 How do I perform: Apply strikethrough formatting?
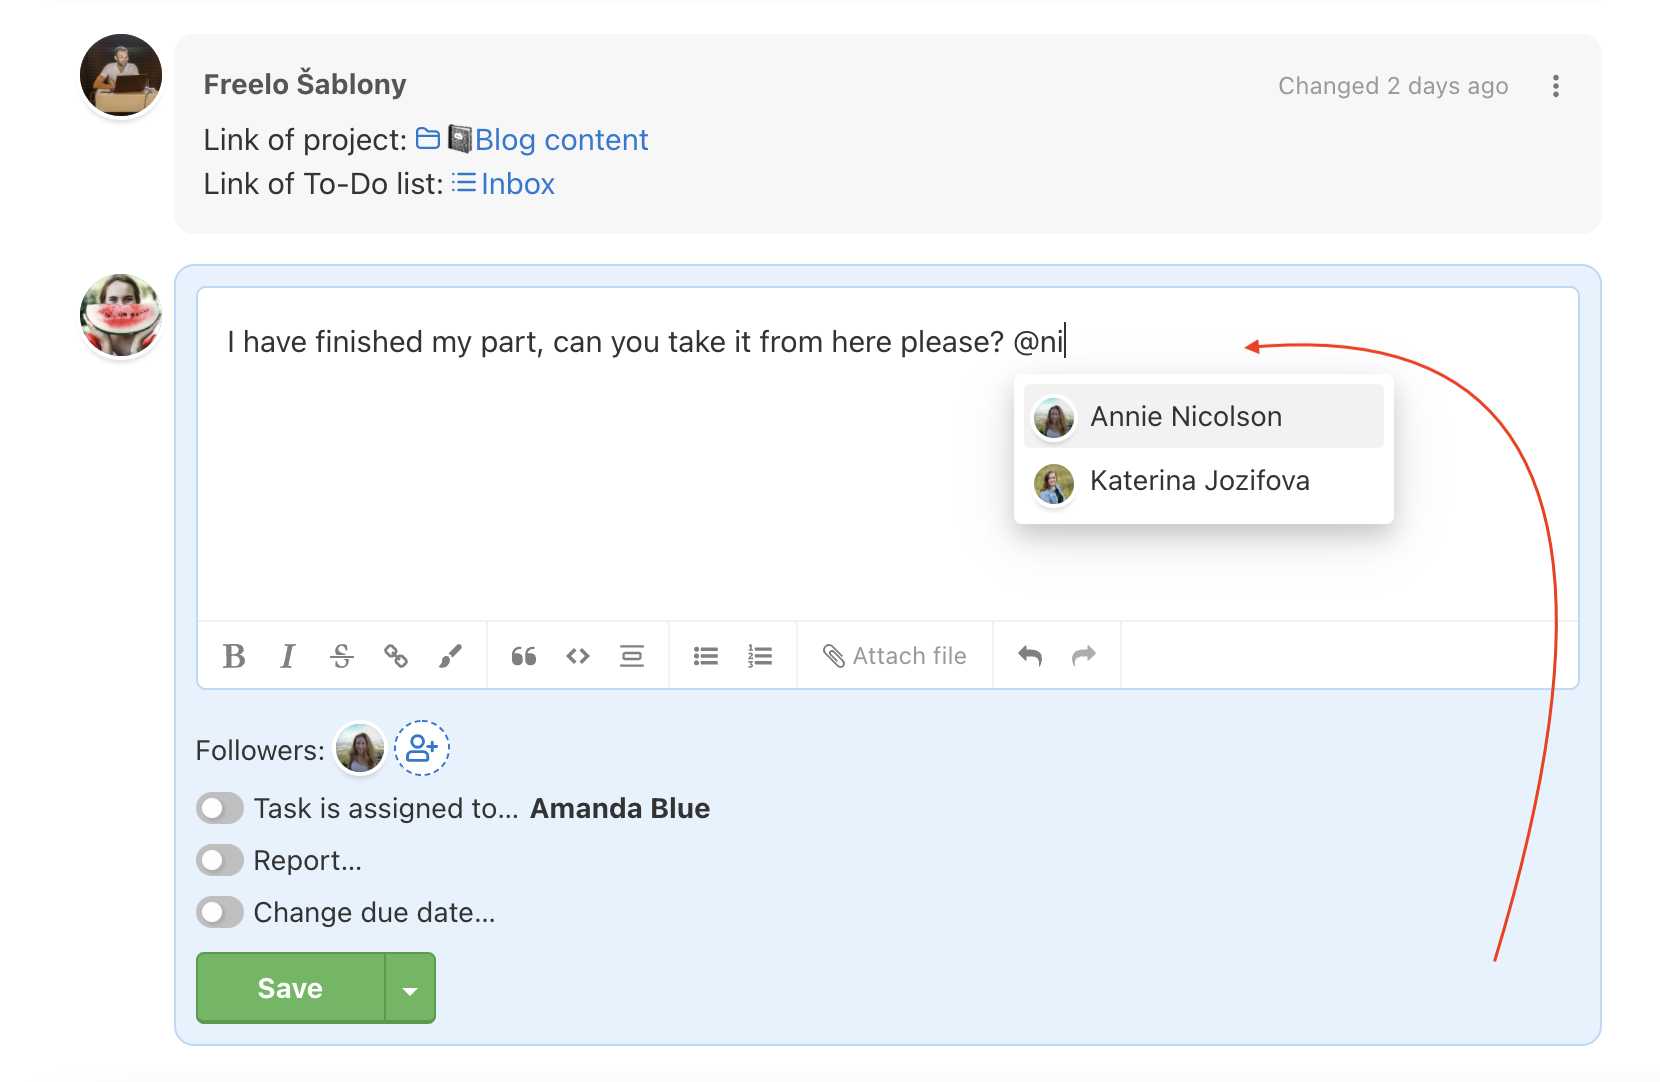(x=342, y=656)
